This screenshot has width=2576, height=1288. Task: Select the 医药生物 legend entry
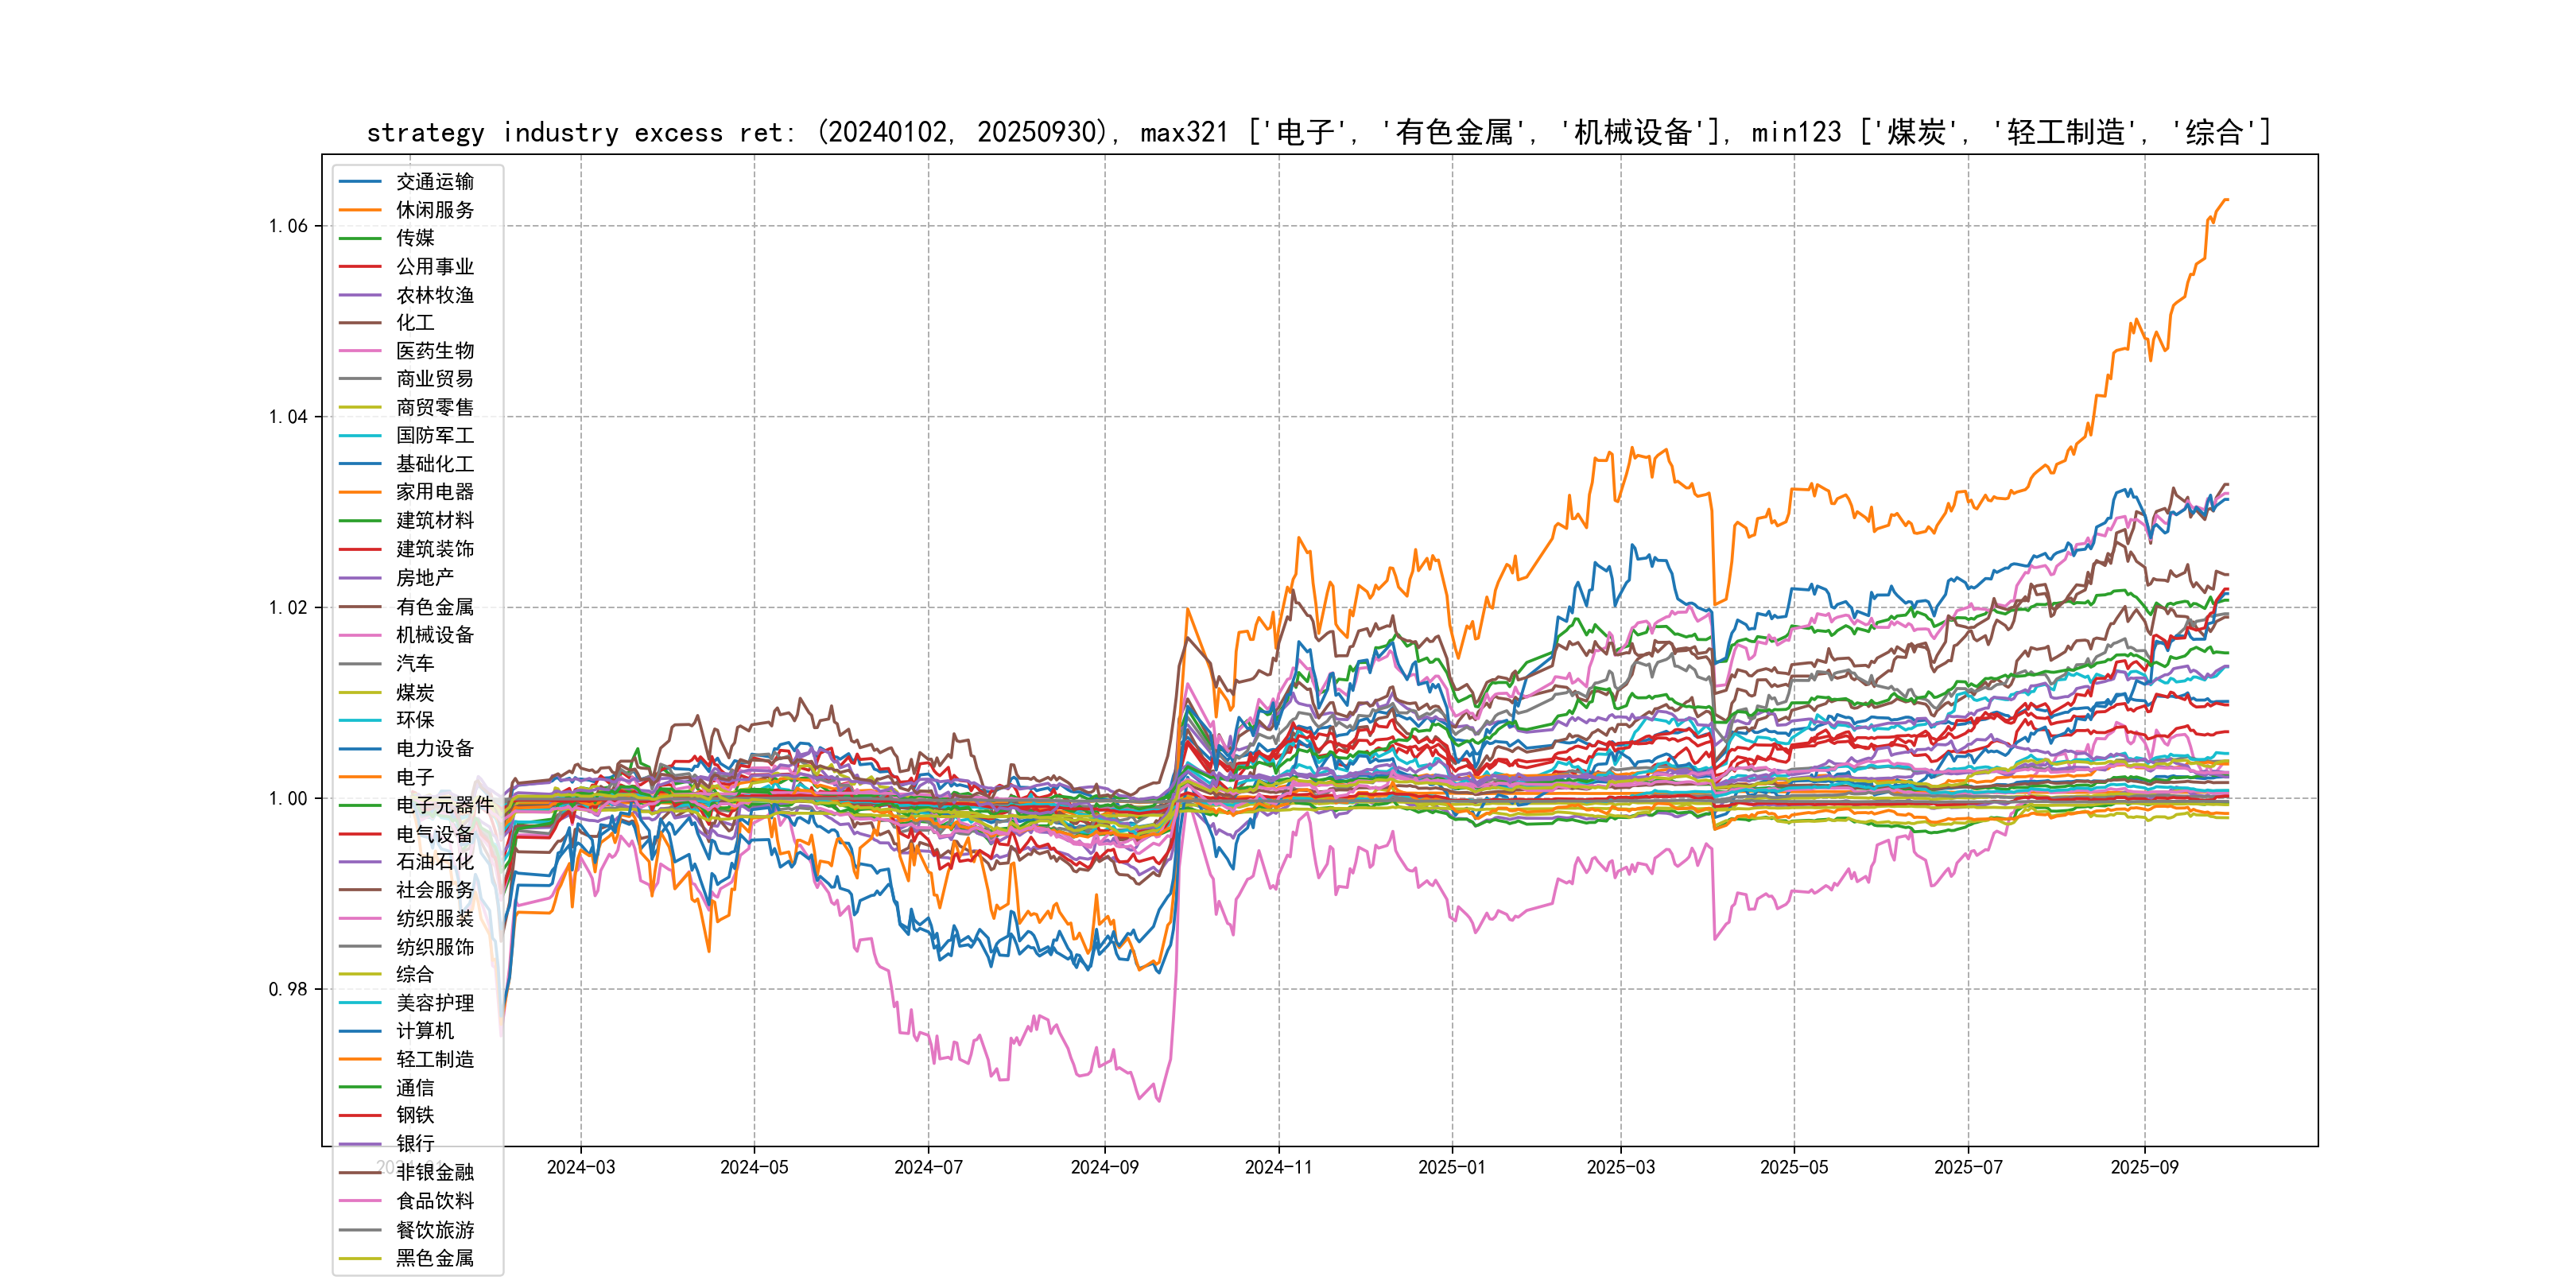point(434,351)
